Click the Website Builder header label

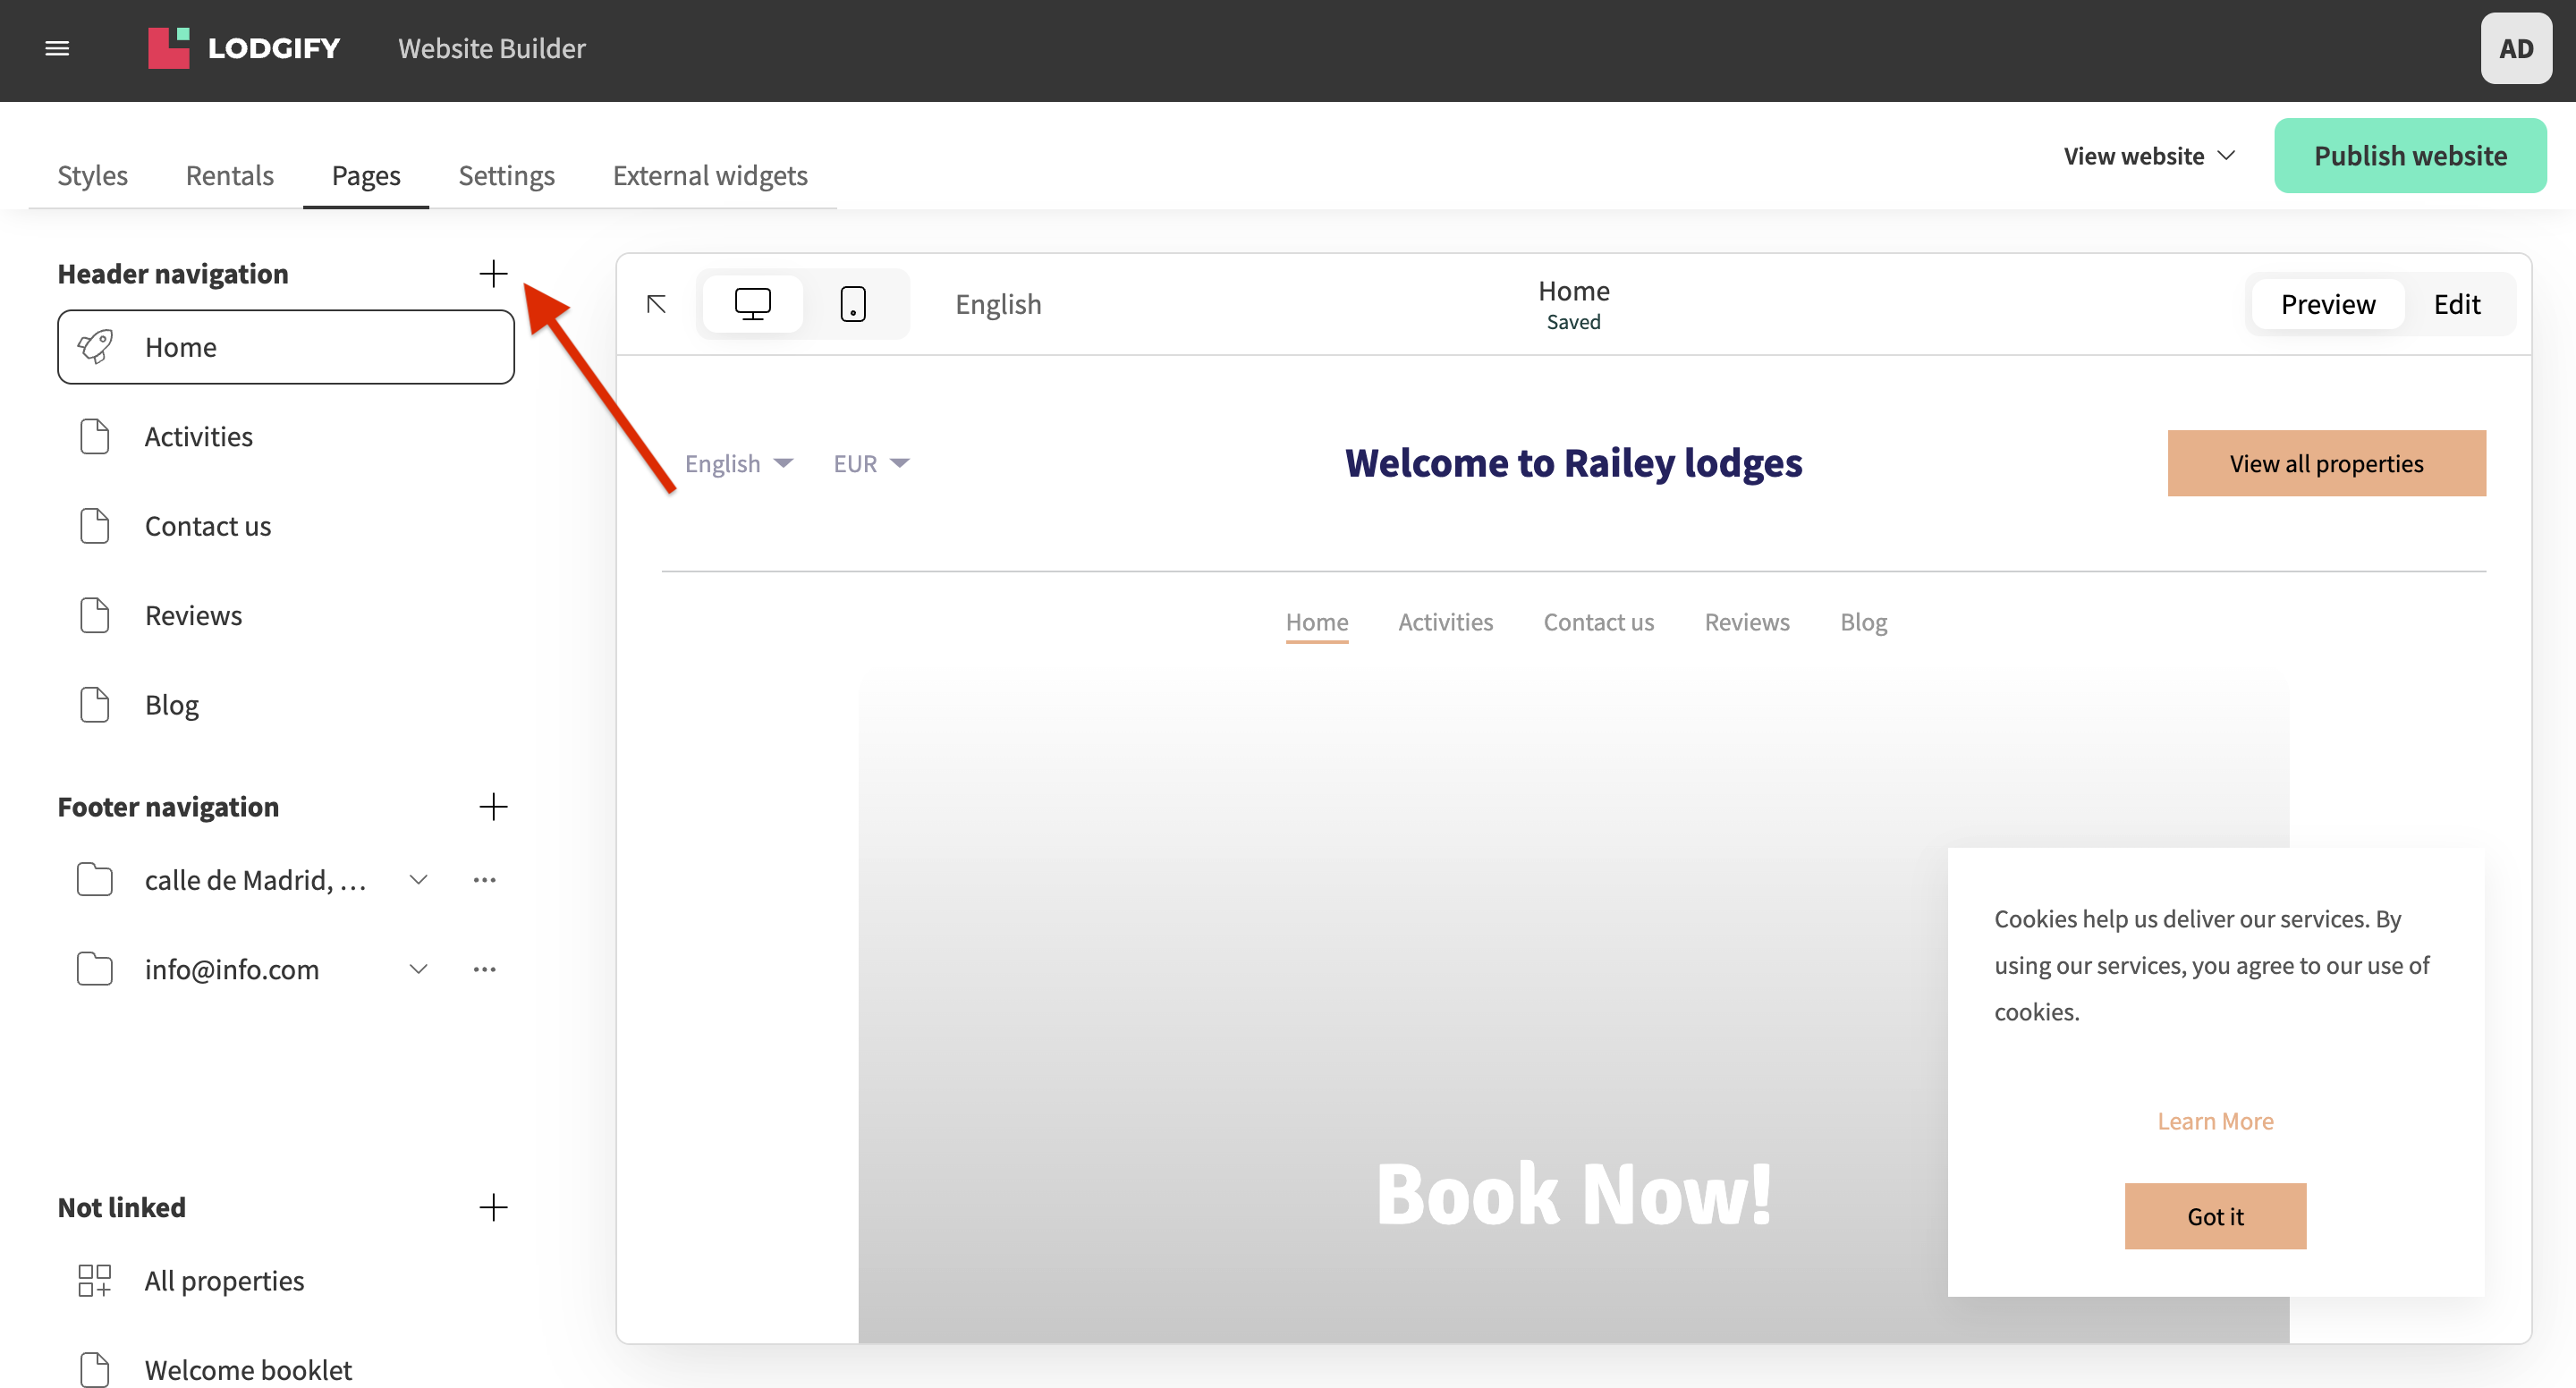point(491,48)
